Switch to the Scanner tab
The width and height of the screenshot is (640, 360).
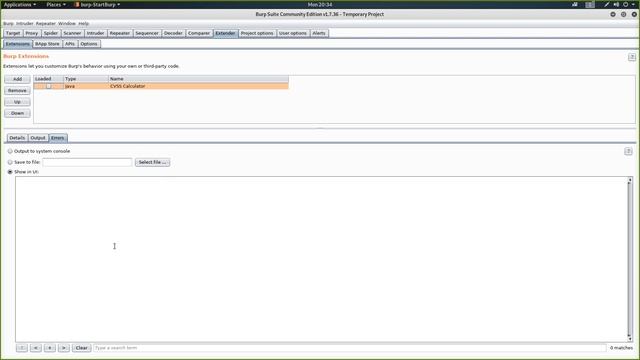[x=72, y=33]
